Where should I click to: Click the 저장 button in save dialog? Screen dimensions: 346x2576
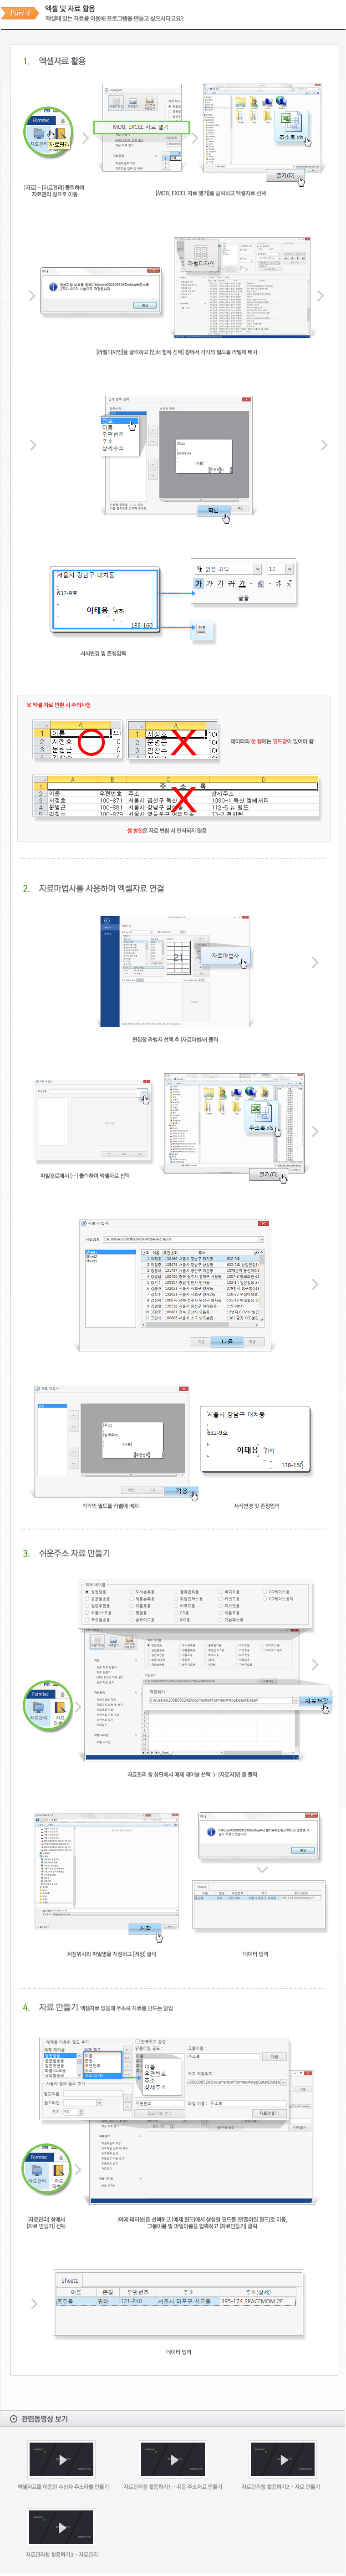point(145,1929)
